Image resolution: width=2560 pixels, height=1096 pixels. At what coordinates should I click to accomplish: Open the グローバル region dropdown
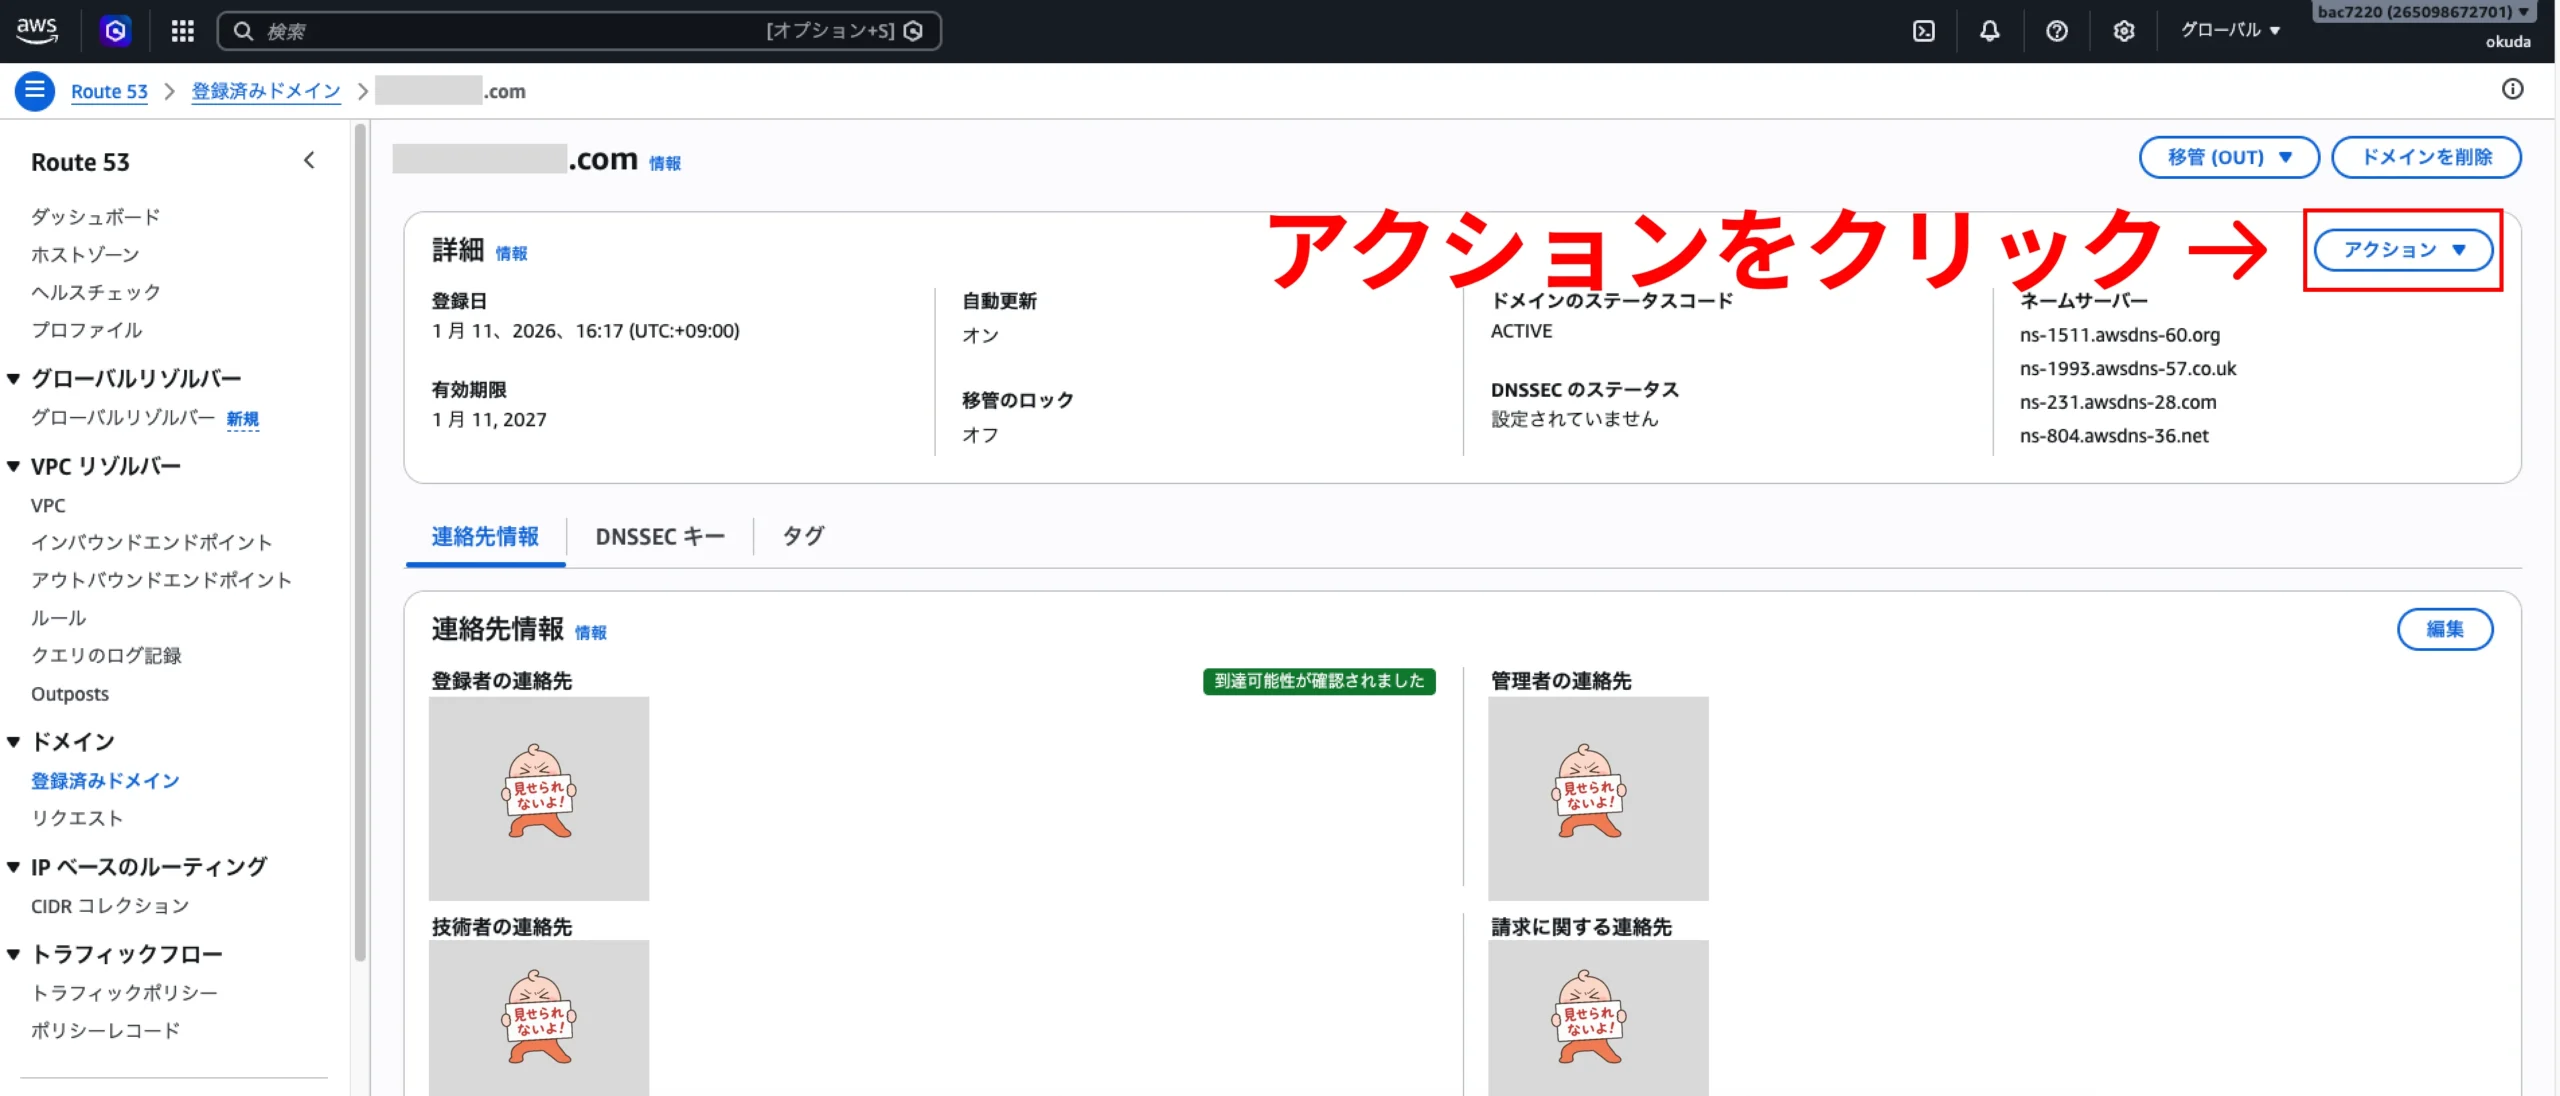[2230, 30]
